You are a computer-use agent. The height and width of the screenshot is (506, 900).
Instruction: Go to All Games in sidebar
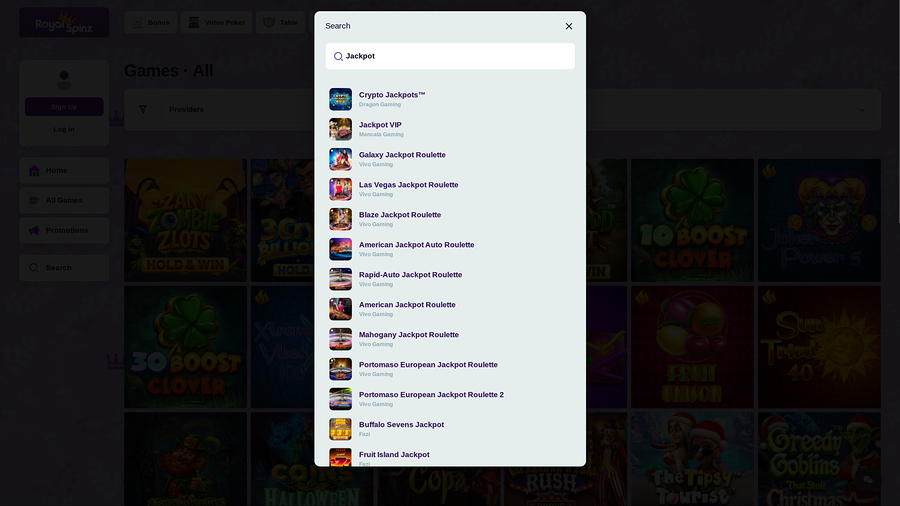[64, 200]
